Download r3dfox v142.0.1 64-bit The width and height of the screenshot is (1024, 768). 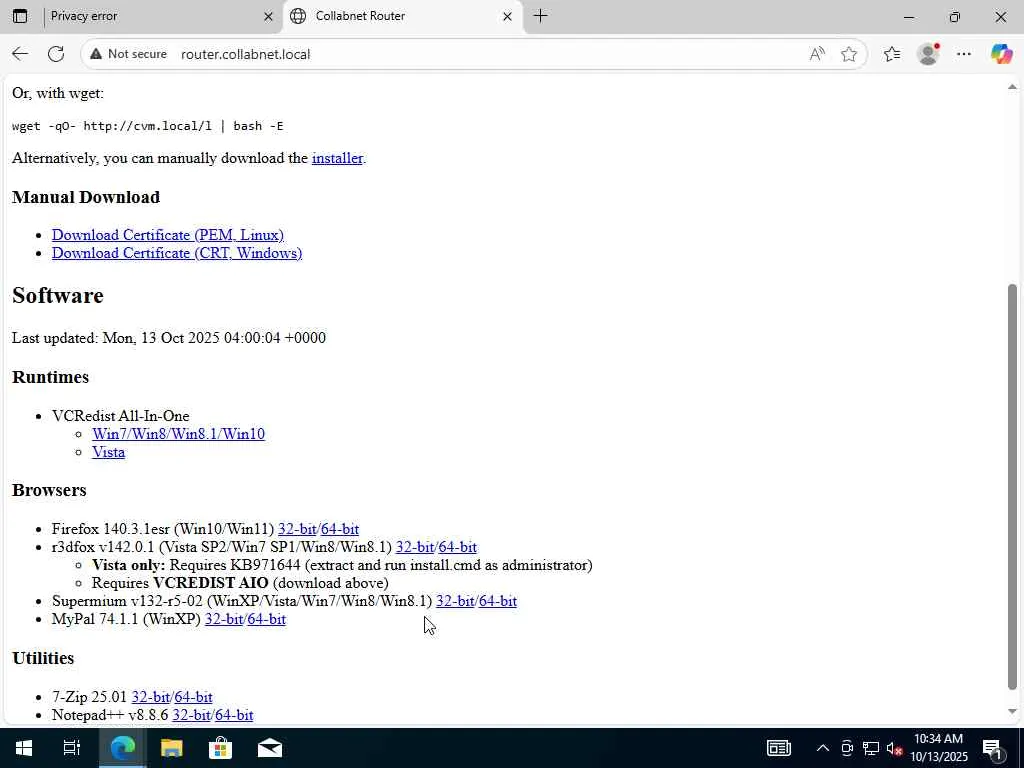coord(458,547)
